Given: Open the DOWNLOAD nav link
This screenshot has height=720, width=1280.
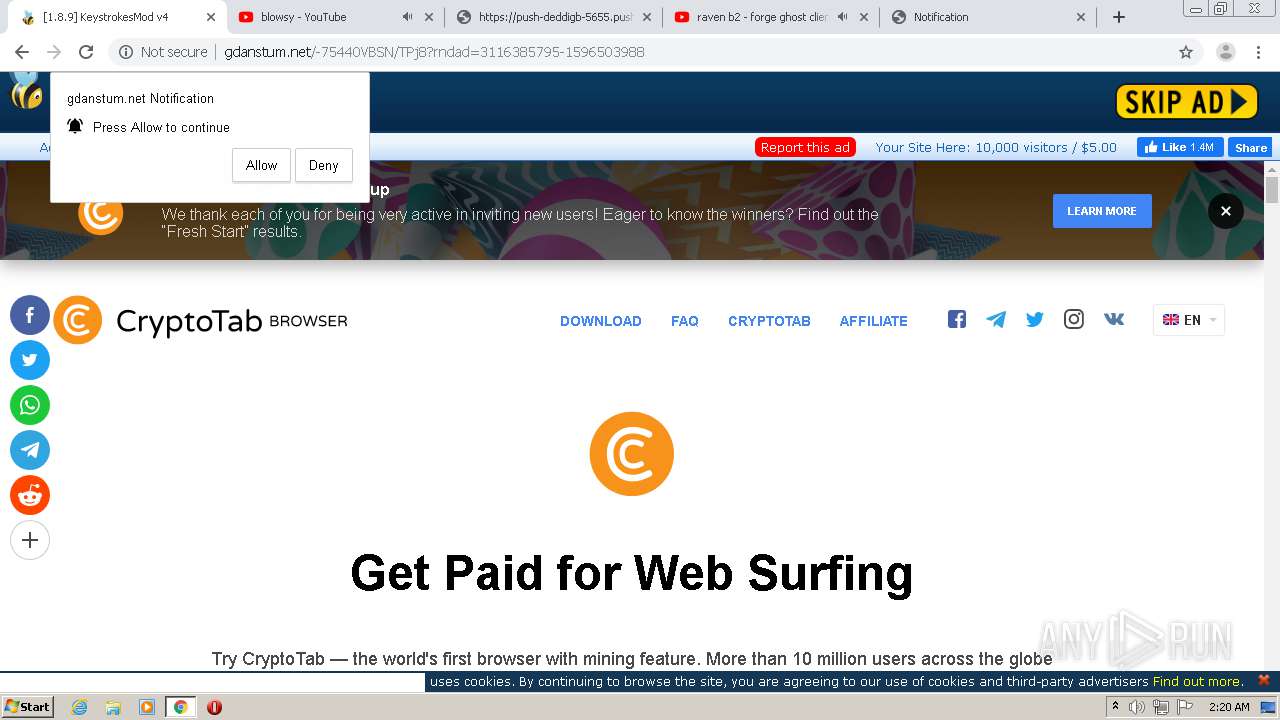Looking at the screenshot, I should pyautogui.click(x=601, y=321).
